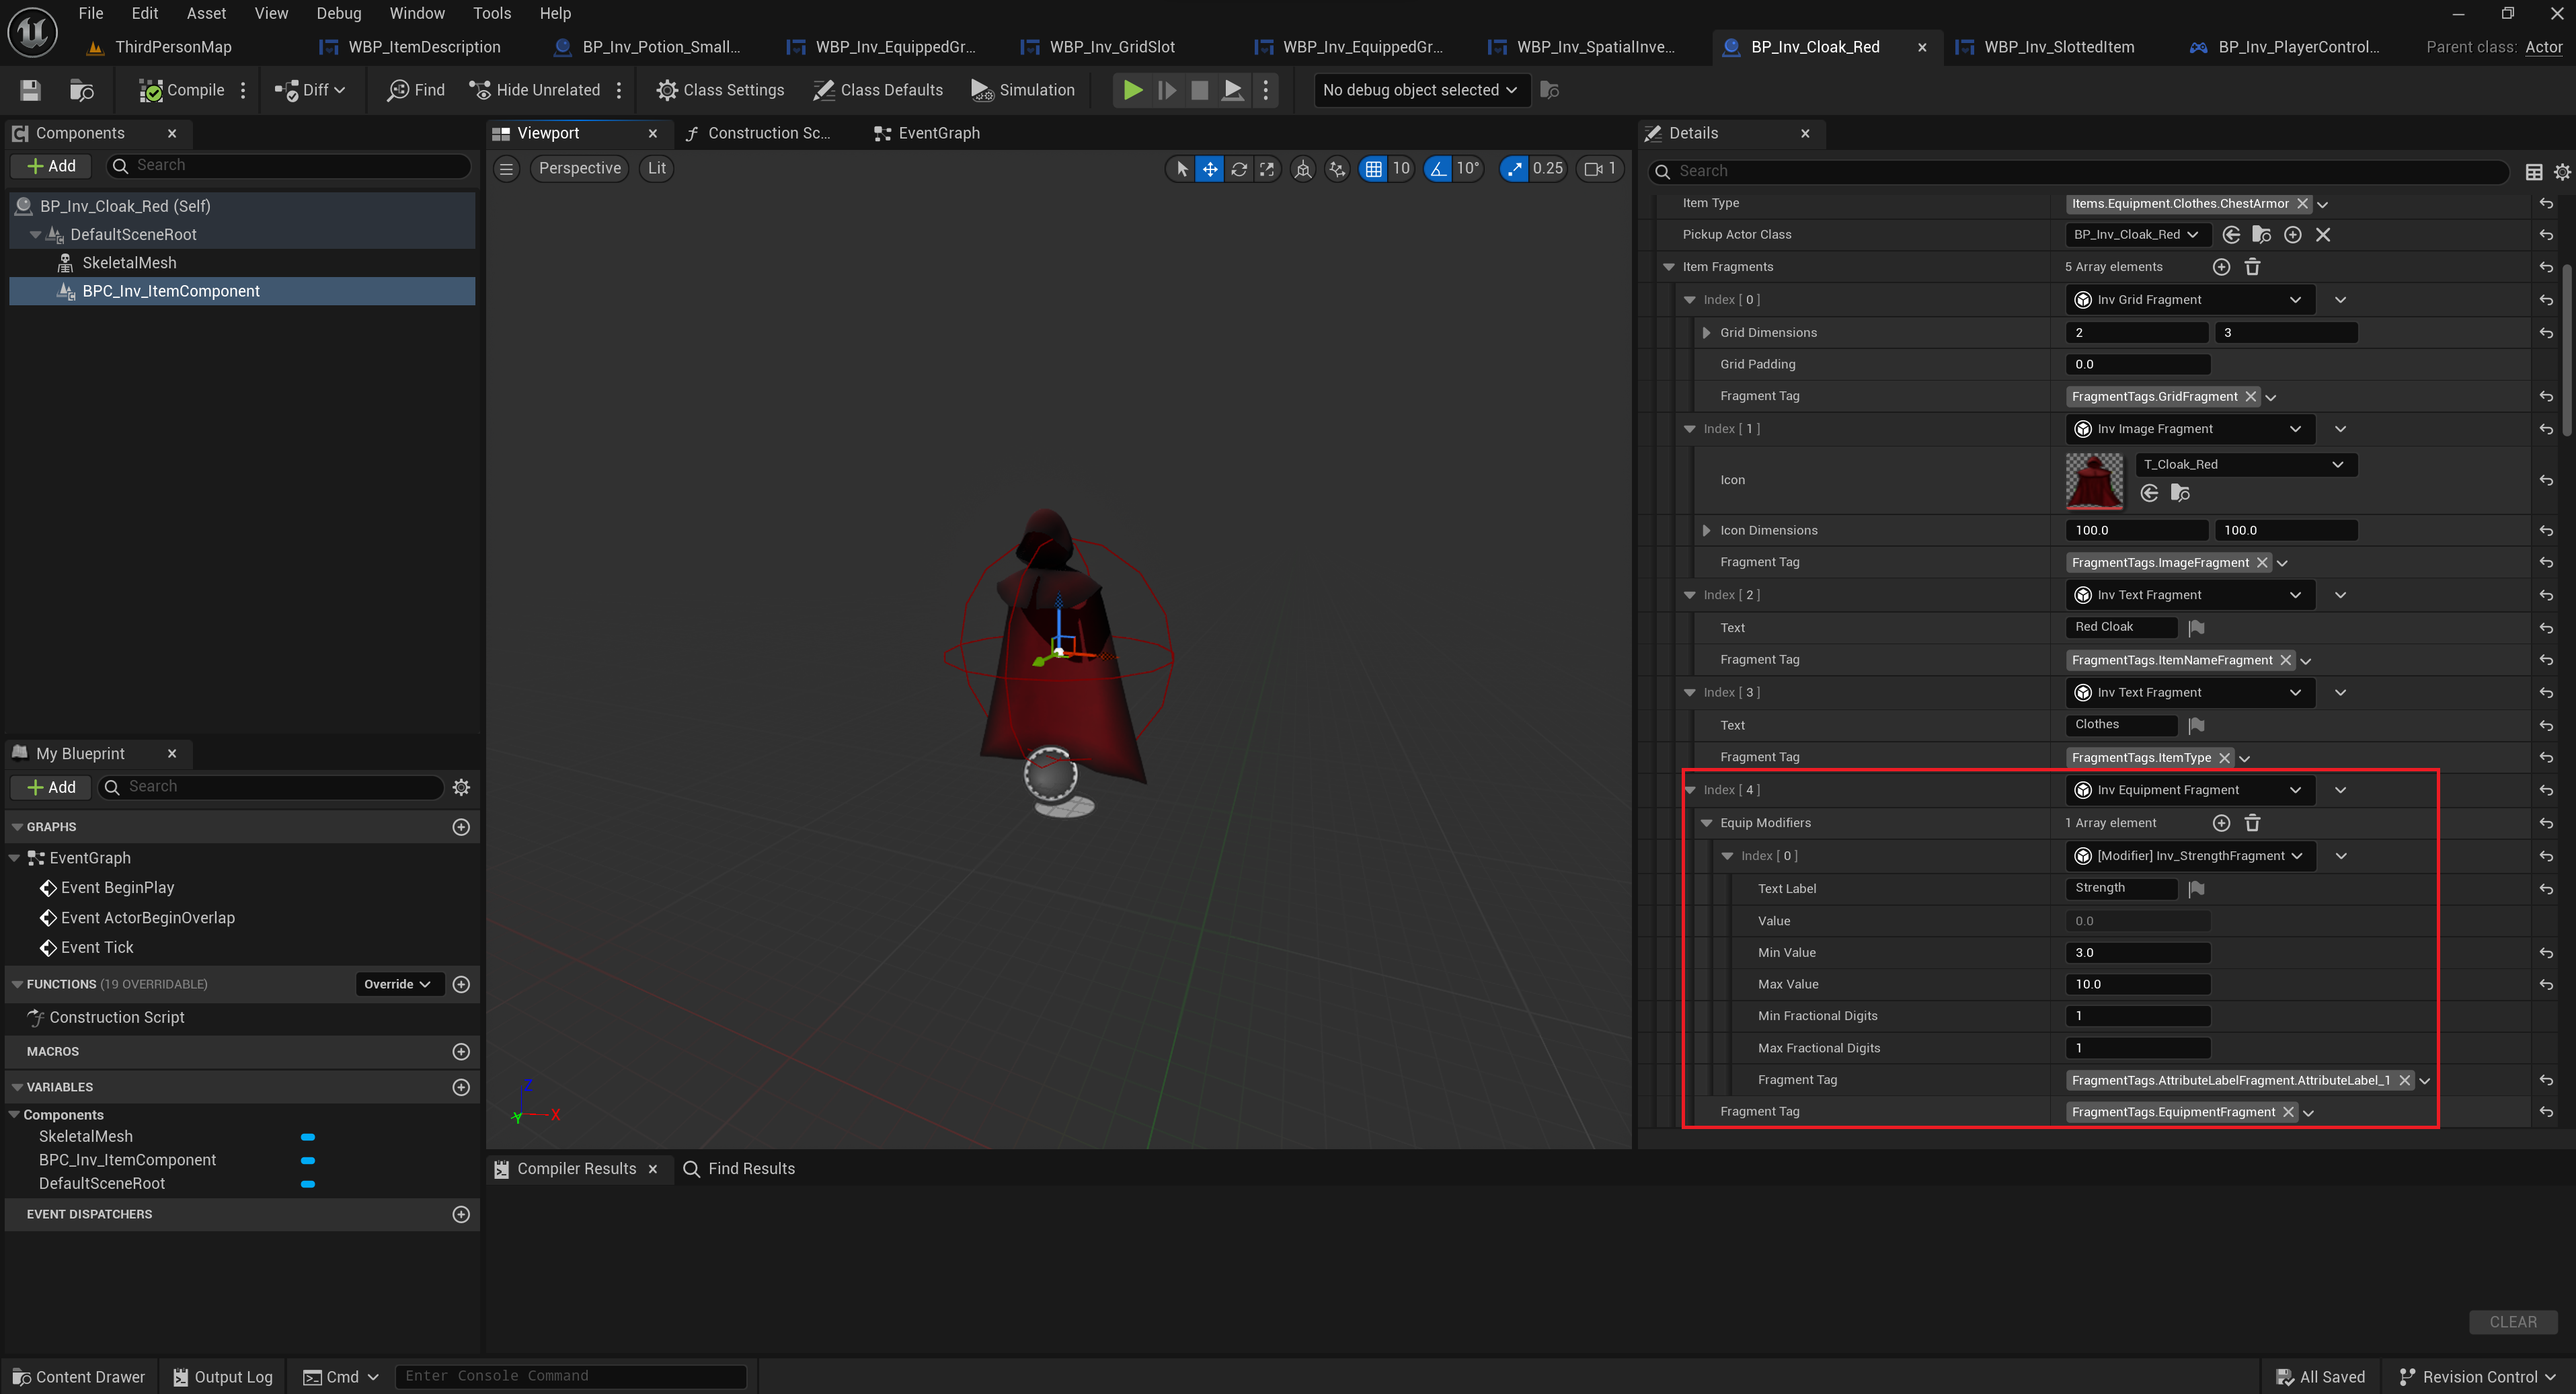Add element to Item Fragments array

pyautogui.click(x=2221, y=267)
